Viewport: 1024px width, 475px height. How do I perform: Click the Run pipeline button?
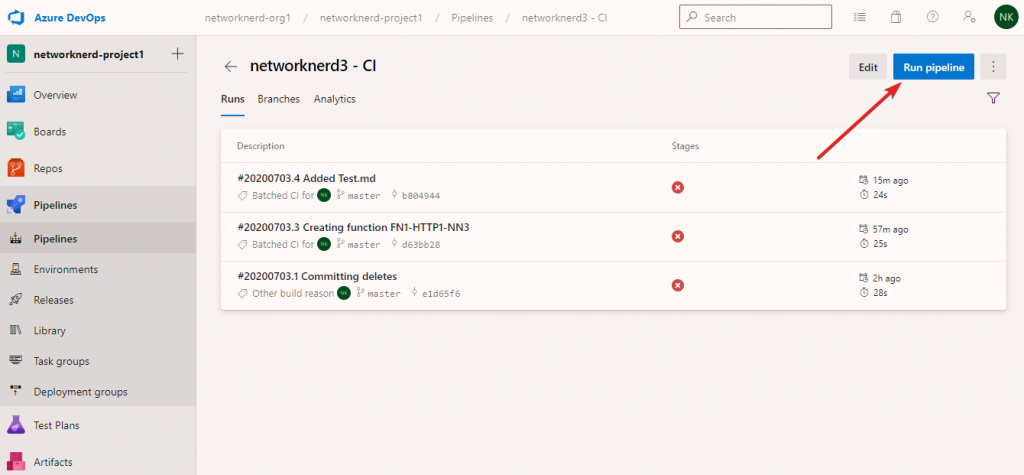[x=934, y=67]
